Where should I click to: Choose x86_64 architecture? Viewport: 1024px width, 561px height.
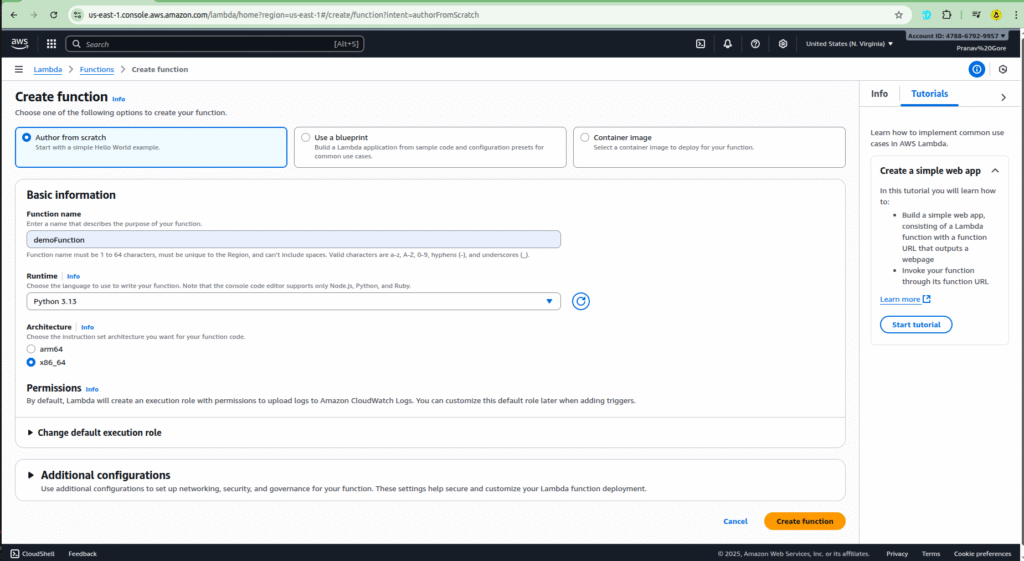(x=31, y=362)
